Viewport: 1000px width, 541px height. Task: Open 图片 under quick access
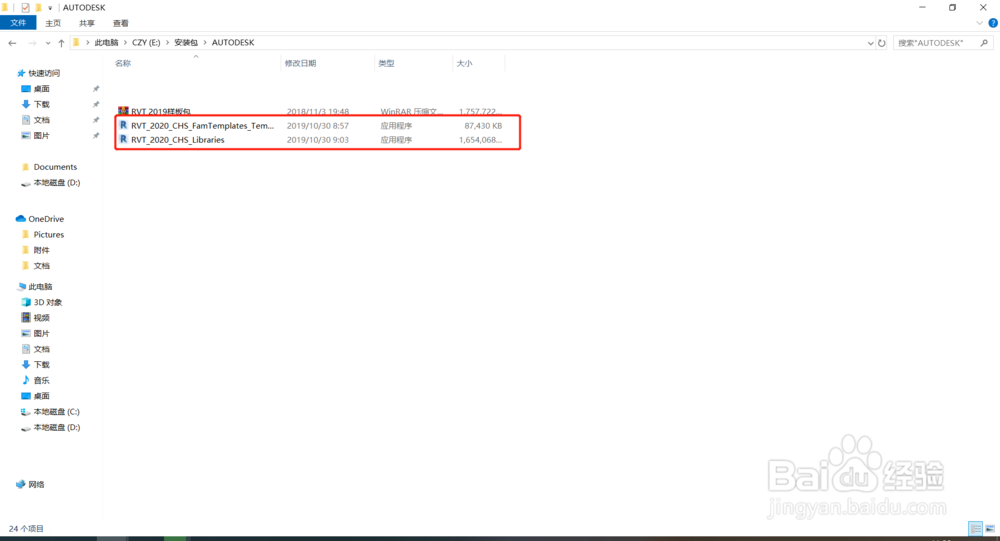tap(41, 135)
